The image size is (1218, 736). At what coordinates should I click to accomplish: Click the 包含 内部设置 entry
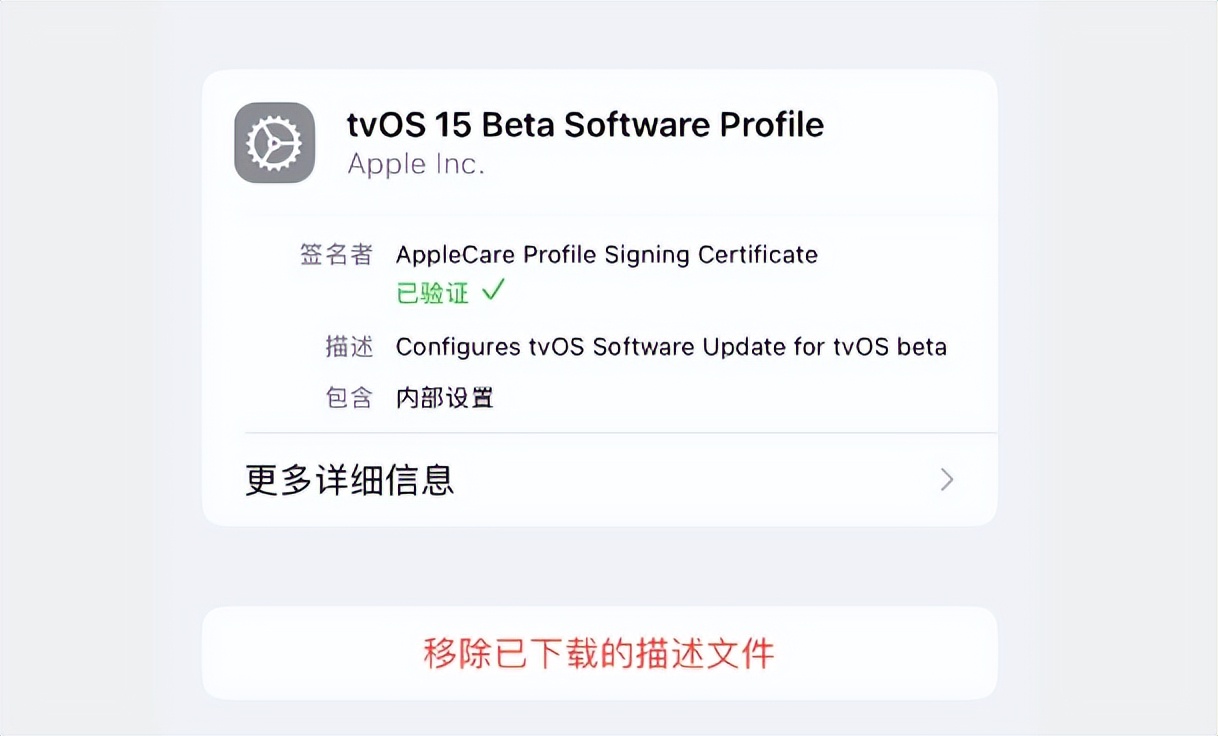pos(445,397)
